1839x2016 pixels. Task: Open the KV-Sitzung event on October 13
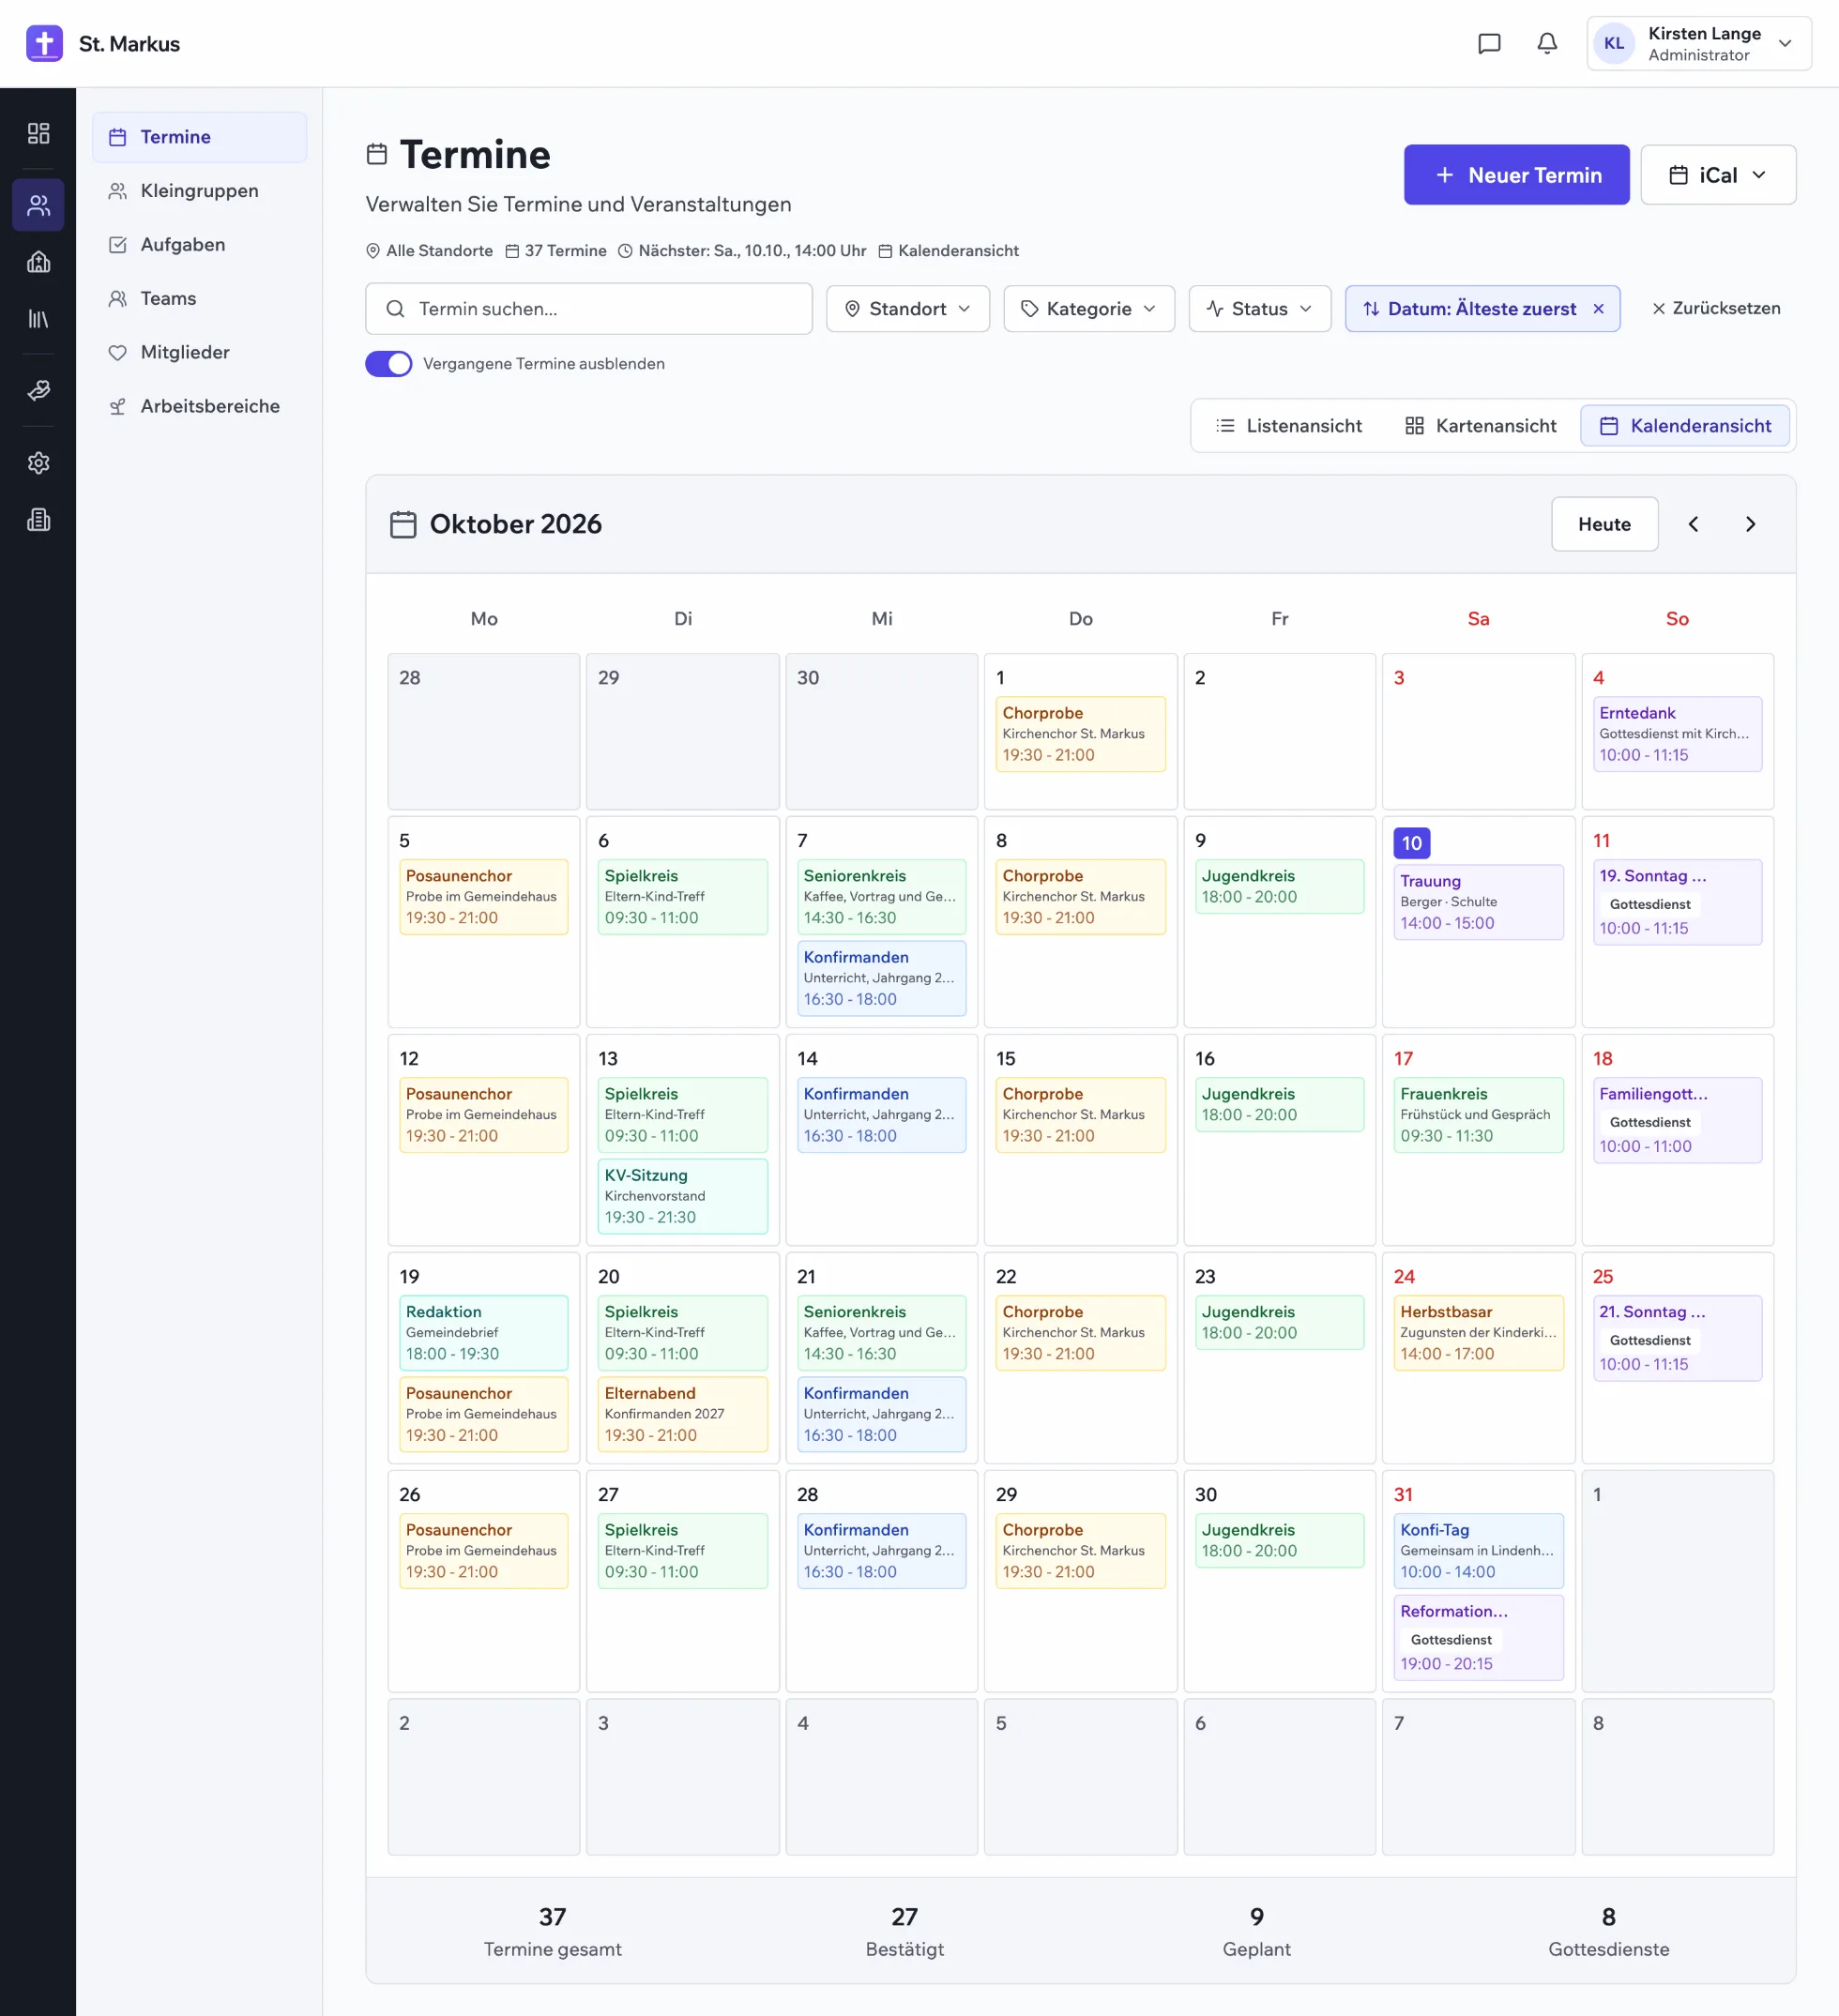point(682,1196)
